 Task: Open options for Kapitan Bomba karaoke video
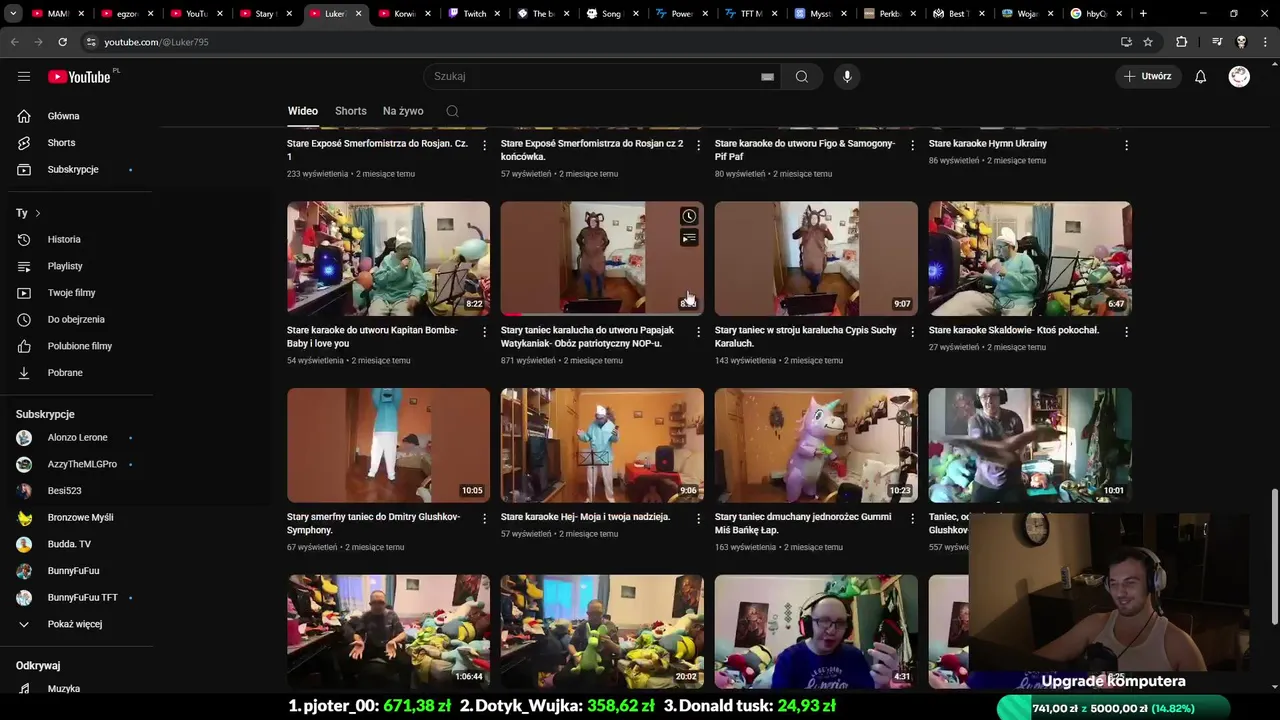[484, 332]
